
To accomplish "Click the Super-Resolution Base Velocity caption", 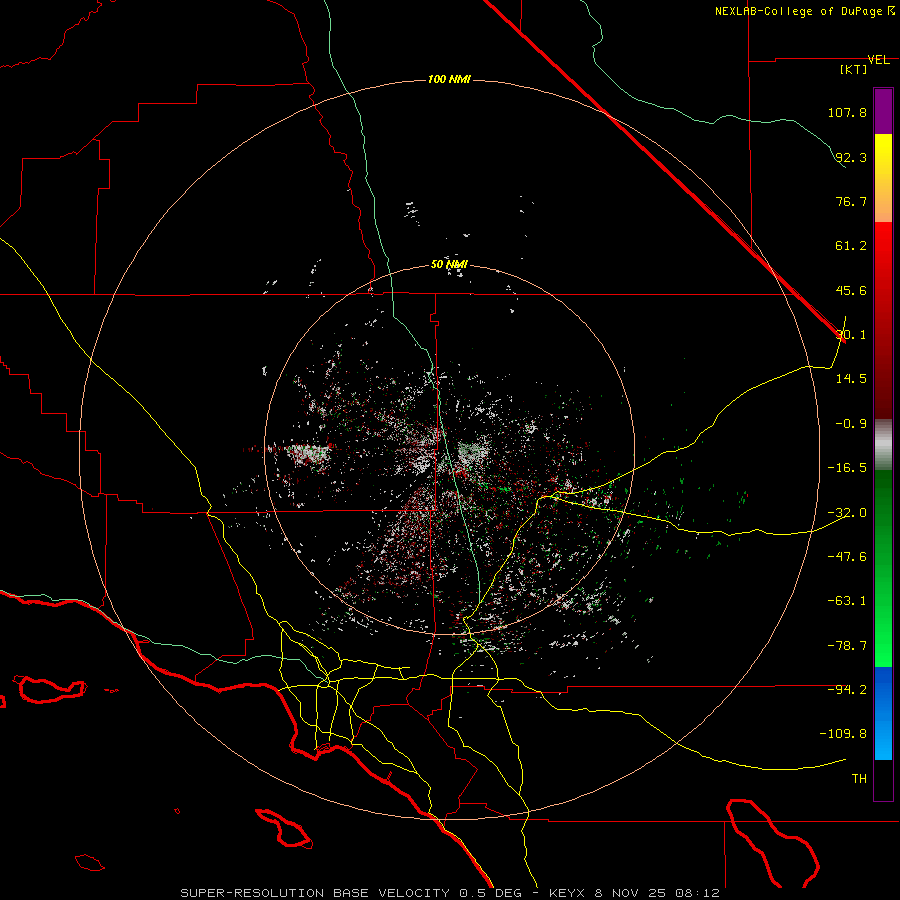I will click(450, 893).
